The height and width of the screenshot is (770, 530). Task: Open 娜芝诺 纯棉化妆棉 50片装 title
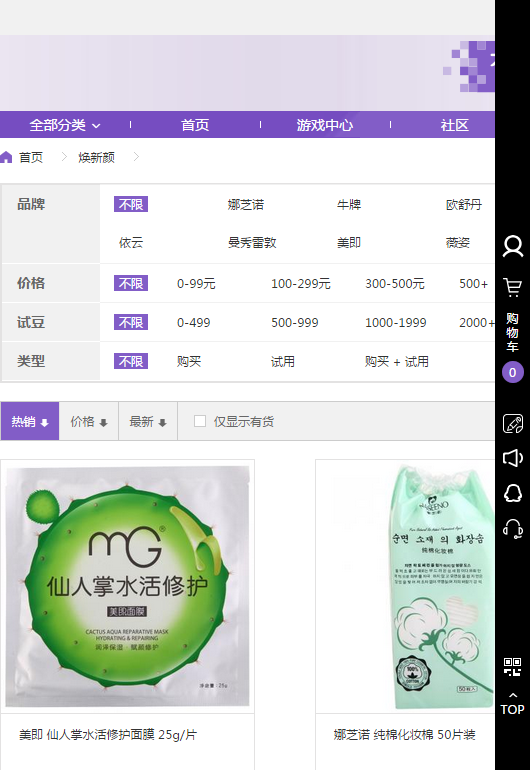click(404, 735)
